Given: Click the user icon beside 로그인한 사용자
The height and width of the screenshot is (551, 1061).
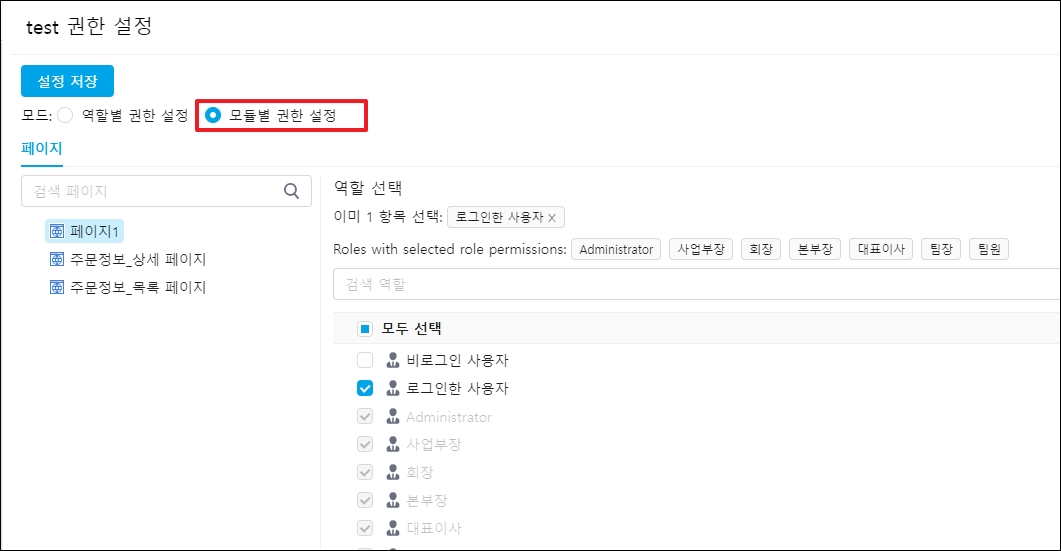Looking at the screenshot, I should [393, 388].
